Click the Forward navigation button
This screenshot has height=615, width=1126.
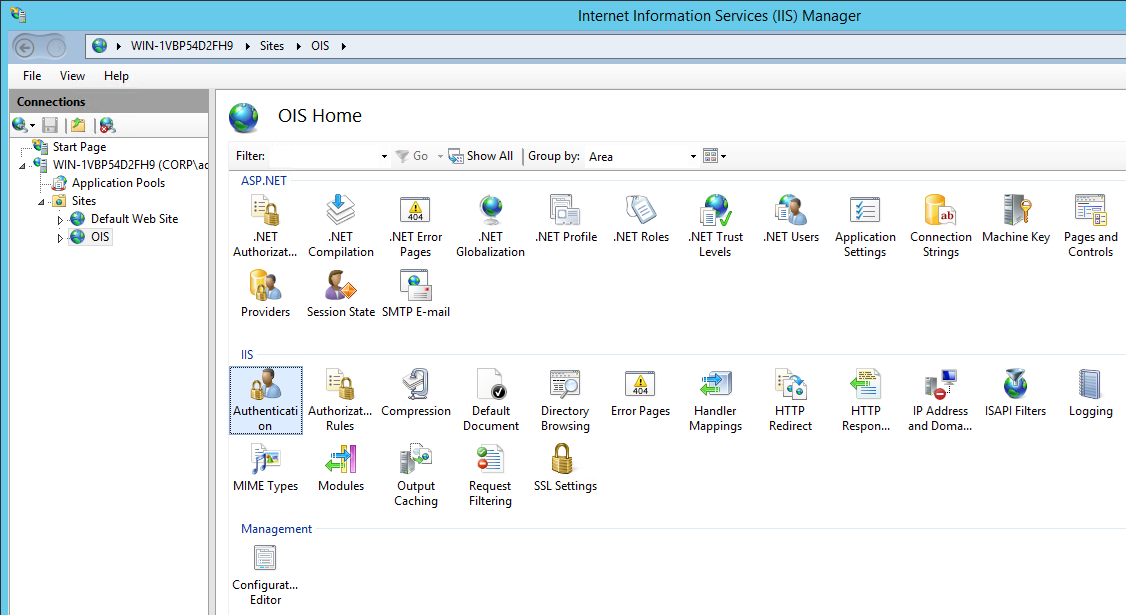[55, 47]
